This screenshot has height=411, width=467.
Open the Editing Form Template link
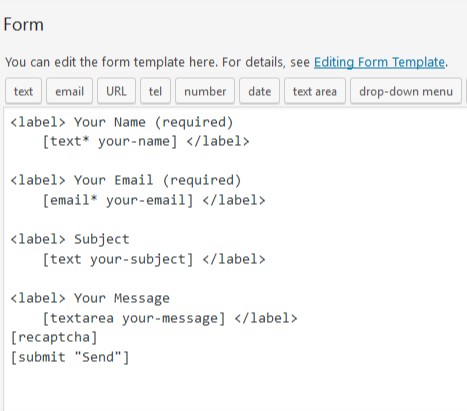379,62
